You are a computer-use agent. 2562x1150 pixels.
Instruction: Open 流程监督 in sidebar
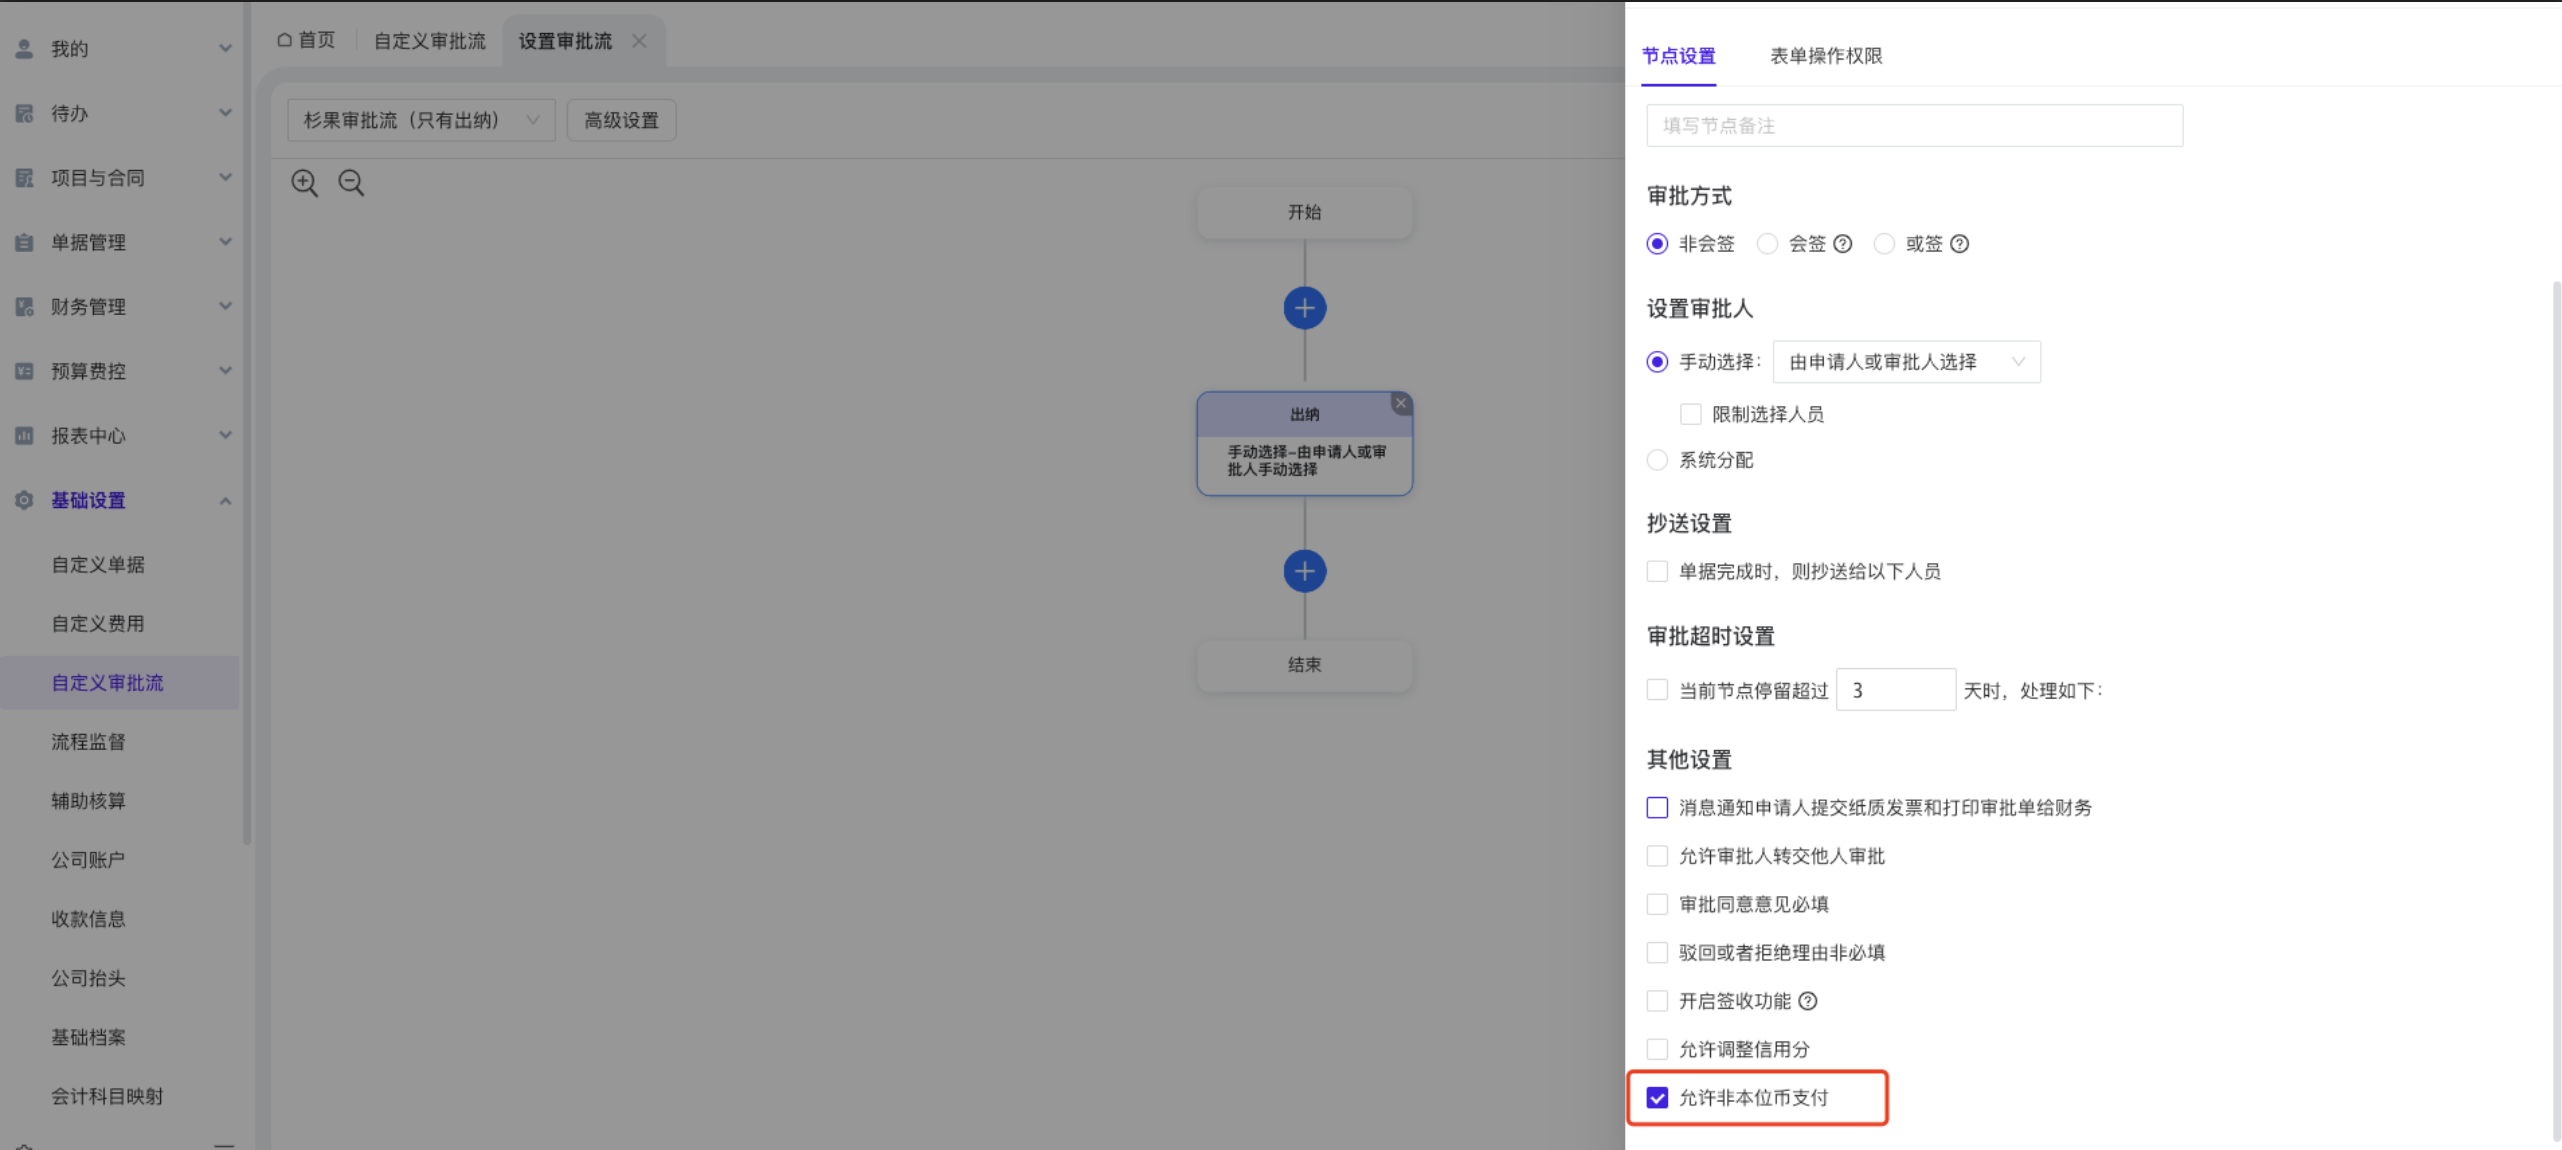(x=89, y=742)
